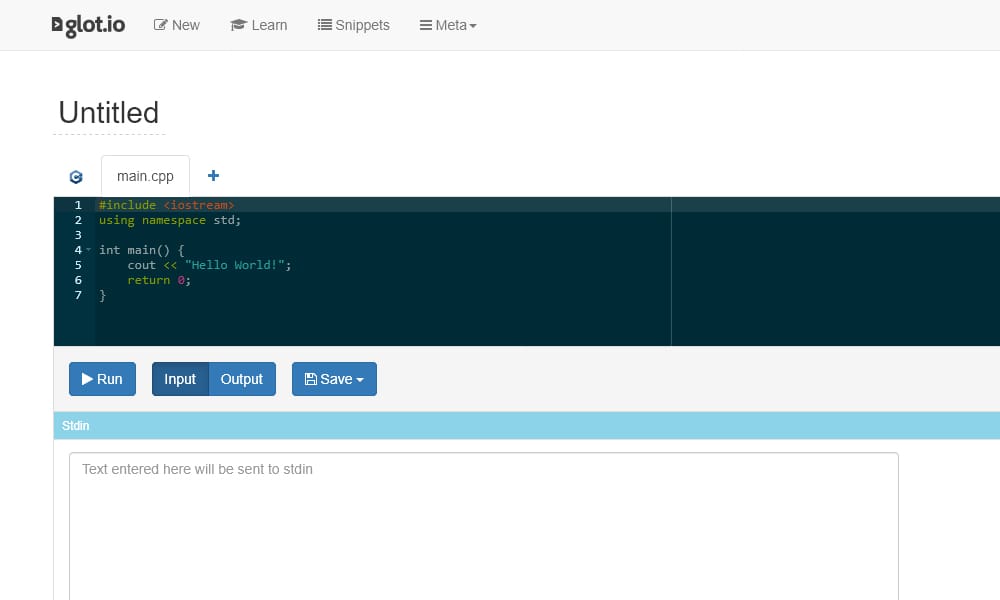Click the pencil icon next to New
This screenshot has height=600, width=1000.
(161, 24)
